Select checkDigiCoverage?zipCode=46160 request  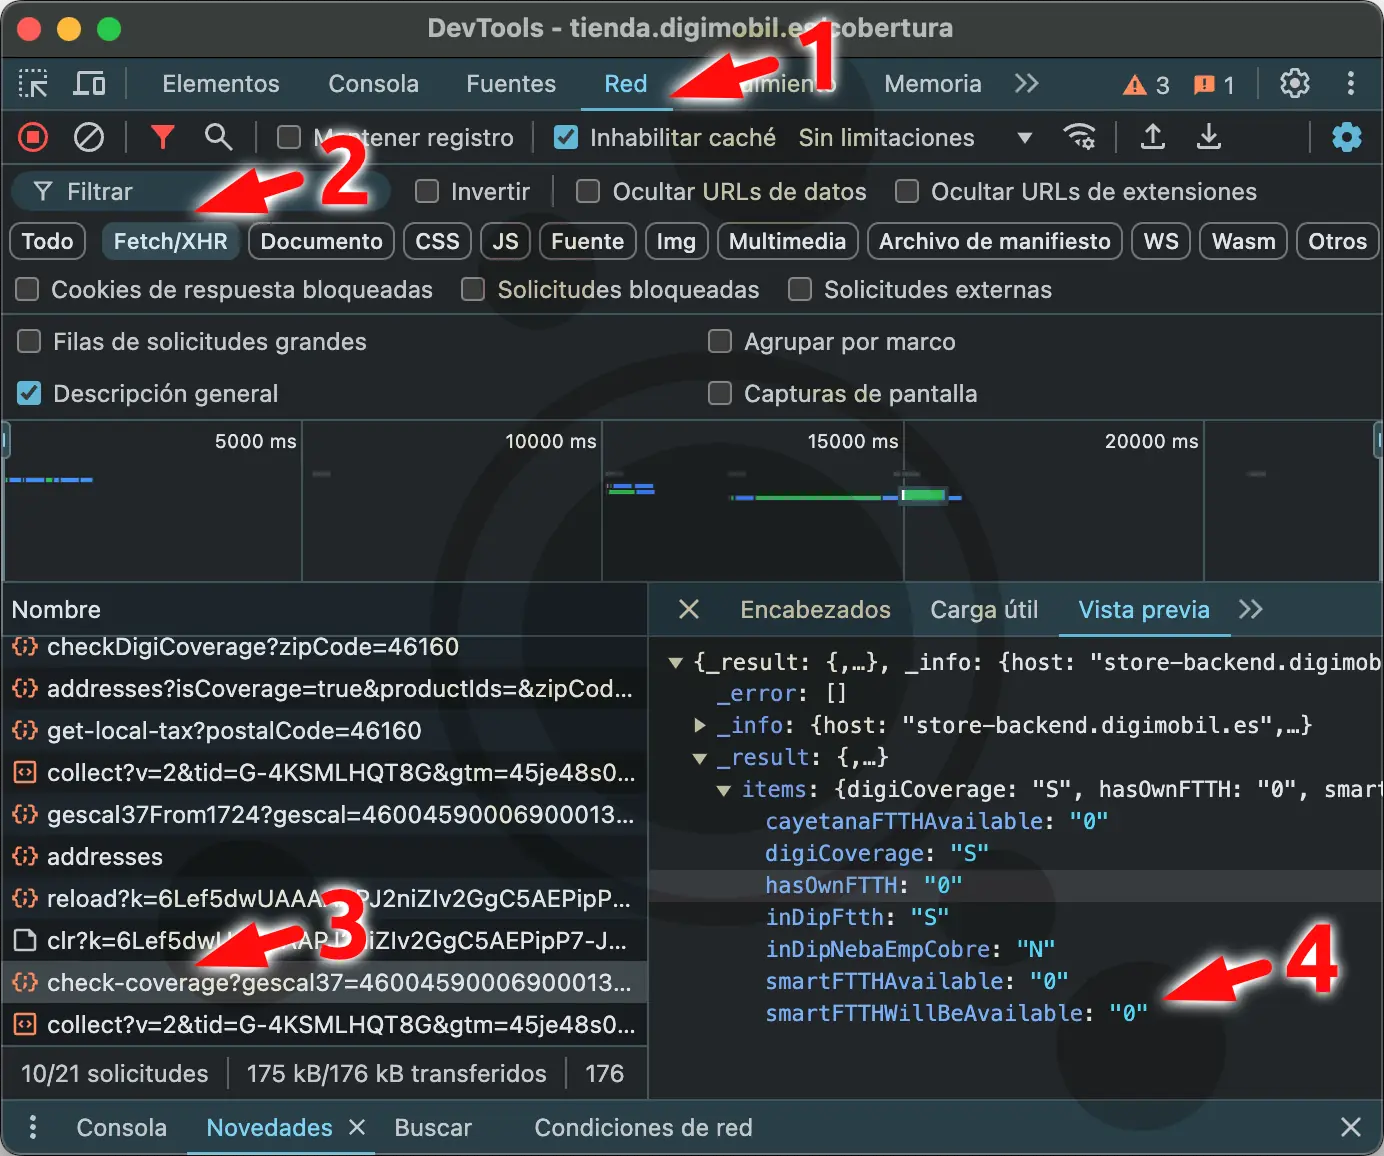tap(324, 647)
